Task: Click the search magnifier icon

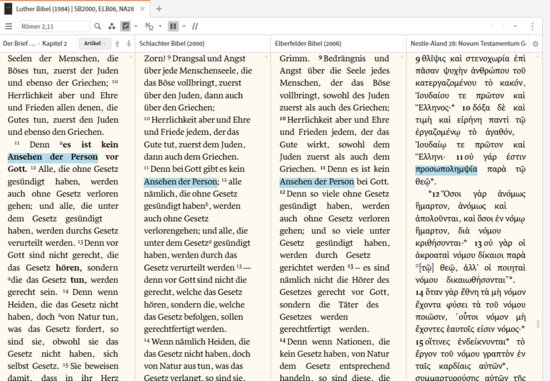Action: pos(98,26)
